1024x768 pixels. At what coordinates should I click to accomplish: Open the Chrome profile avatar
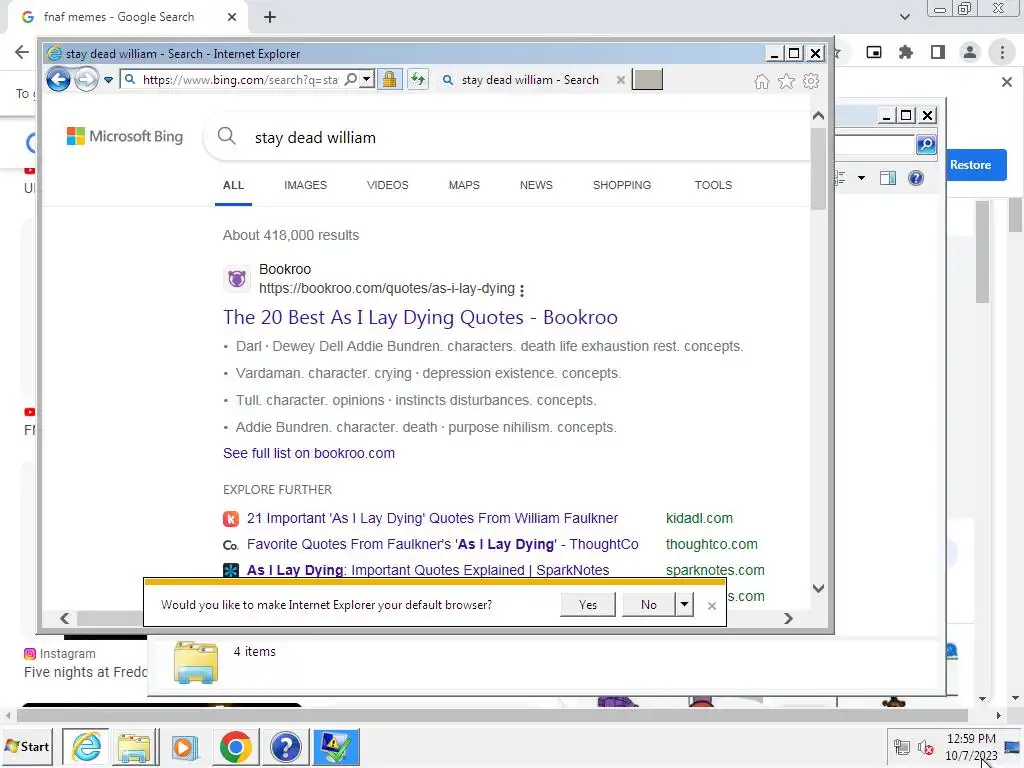tap(970, 52)
